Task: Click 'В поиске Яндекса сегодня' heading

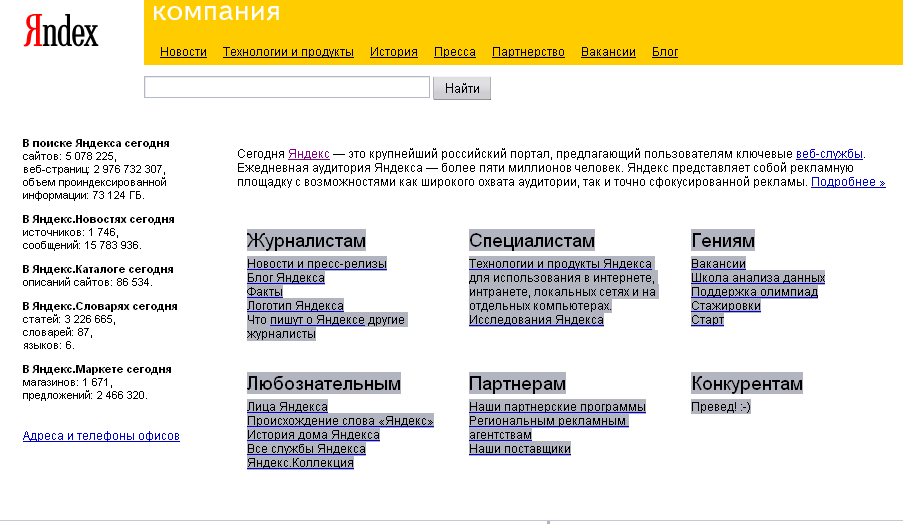Action: click(x=96, y=143)
